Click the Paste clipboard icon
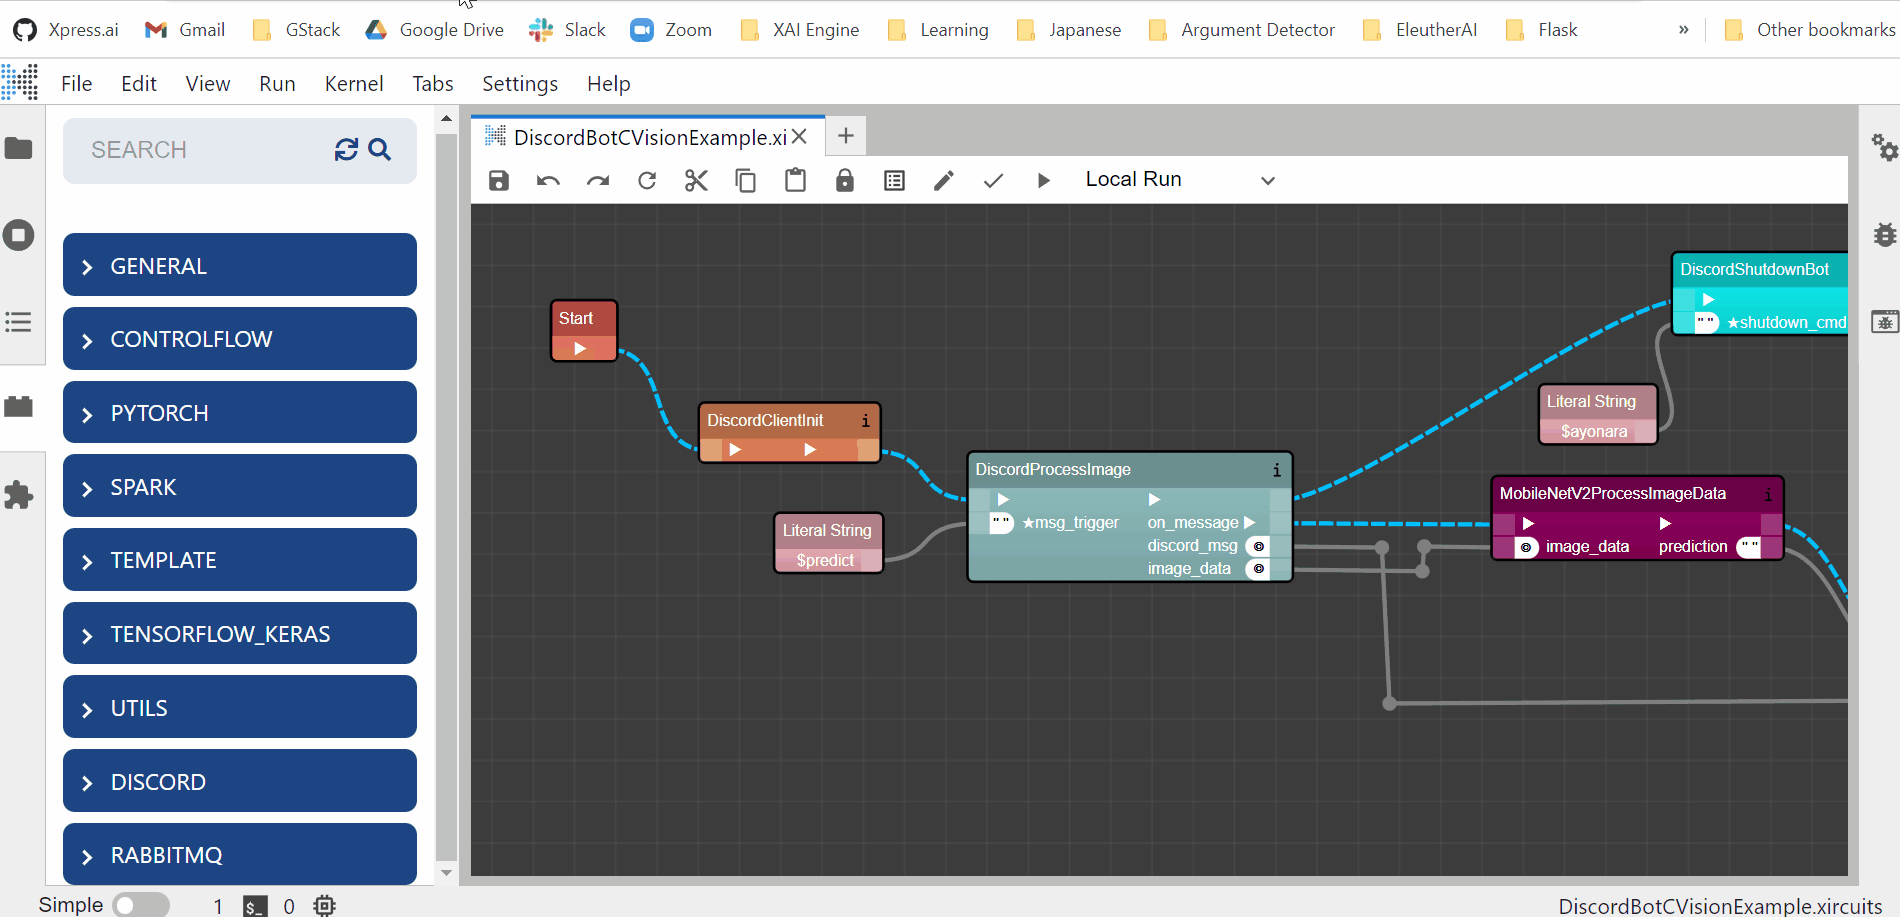The image size is (1900, 917). (x=795, y=180)
